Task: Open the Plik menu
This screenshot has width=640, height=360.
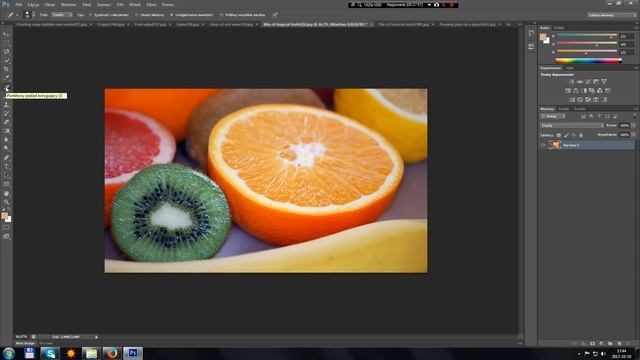Action: click(x=18, y=5)
